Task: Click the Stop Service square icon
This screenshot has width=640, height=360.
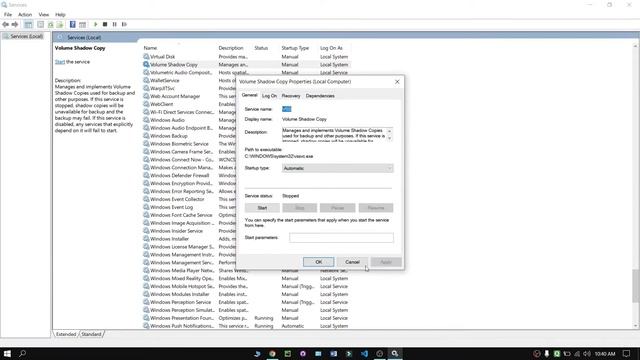Action: (x=105, y=24)
